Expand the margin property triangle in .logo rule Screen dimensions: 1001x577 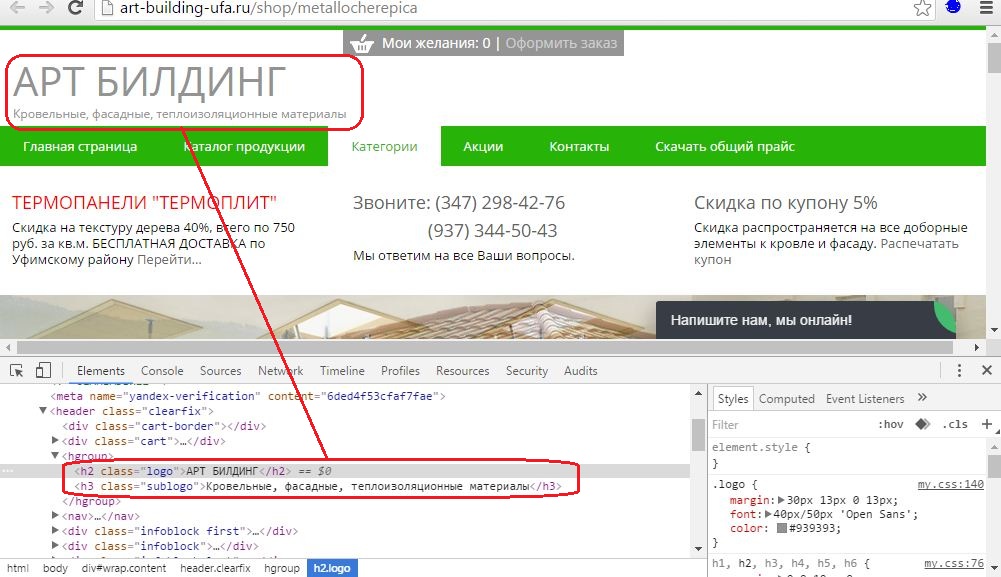[781, 500]
